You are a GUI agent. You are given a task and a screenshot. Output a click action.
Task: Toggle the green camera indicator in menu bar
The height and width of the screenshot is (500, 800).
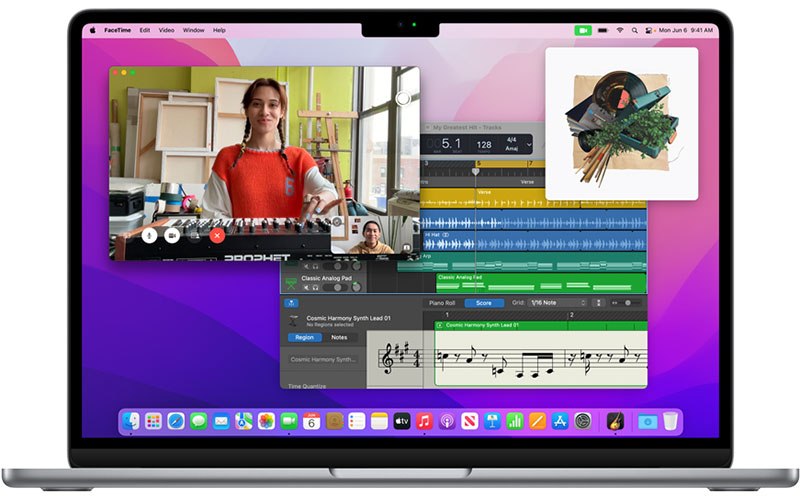click(583, 30)
